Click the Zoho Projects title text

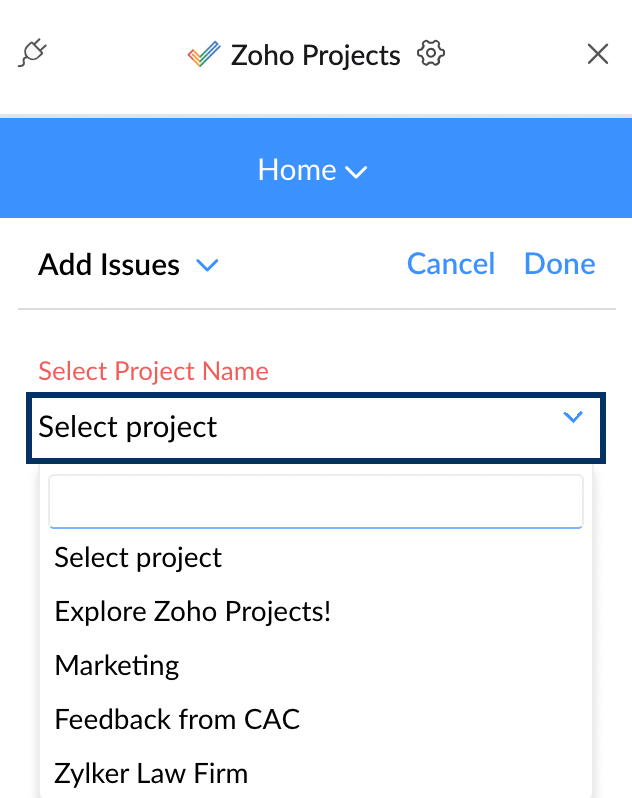(315, 55)
